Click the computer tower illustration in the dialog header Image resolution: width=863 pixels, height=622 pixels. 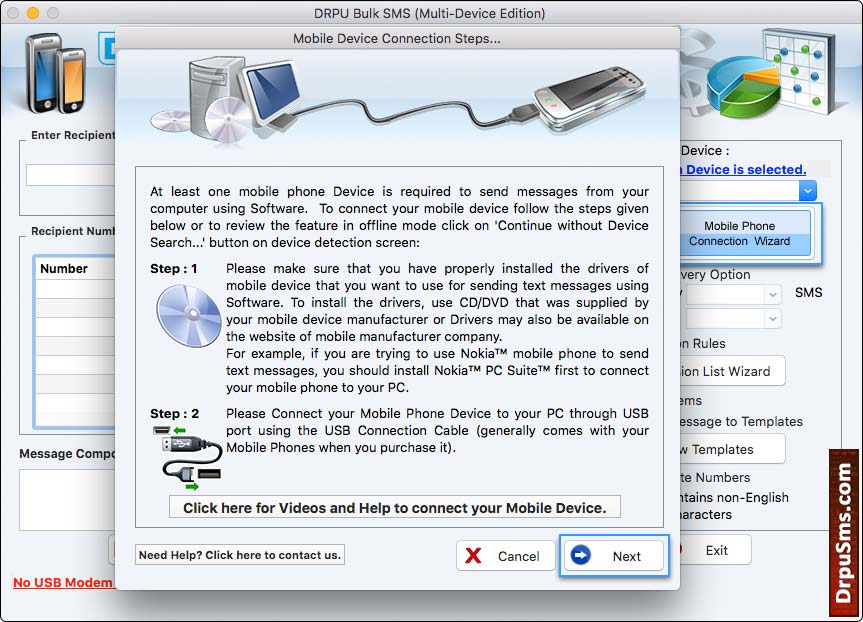215,99
